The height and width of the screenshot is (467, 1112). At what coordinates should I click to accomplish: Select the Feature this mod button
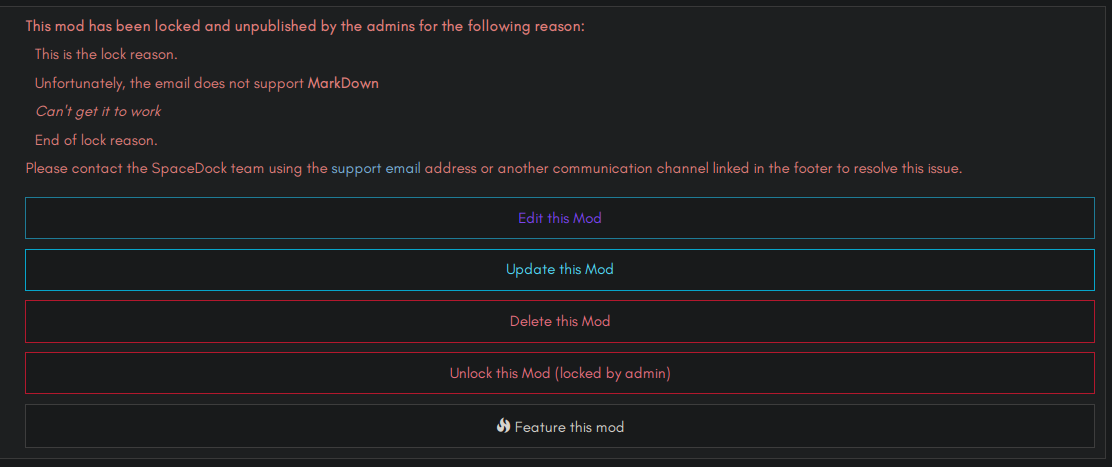tap(569, 427)
